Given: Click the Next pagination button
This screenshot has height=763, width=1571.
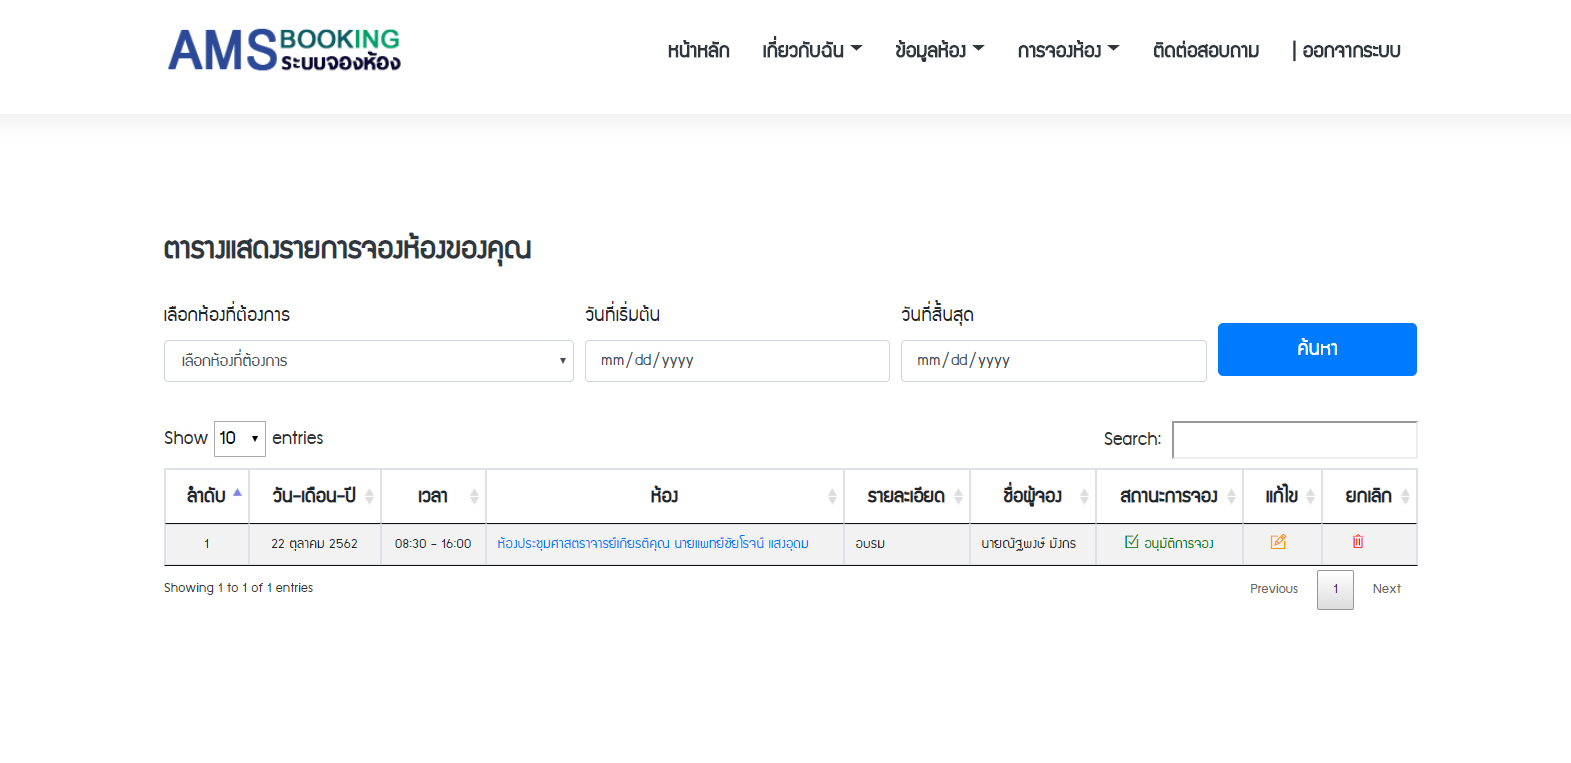Looking at the screenshot, I should click(x=1386, y=589).
